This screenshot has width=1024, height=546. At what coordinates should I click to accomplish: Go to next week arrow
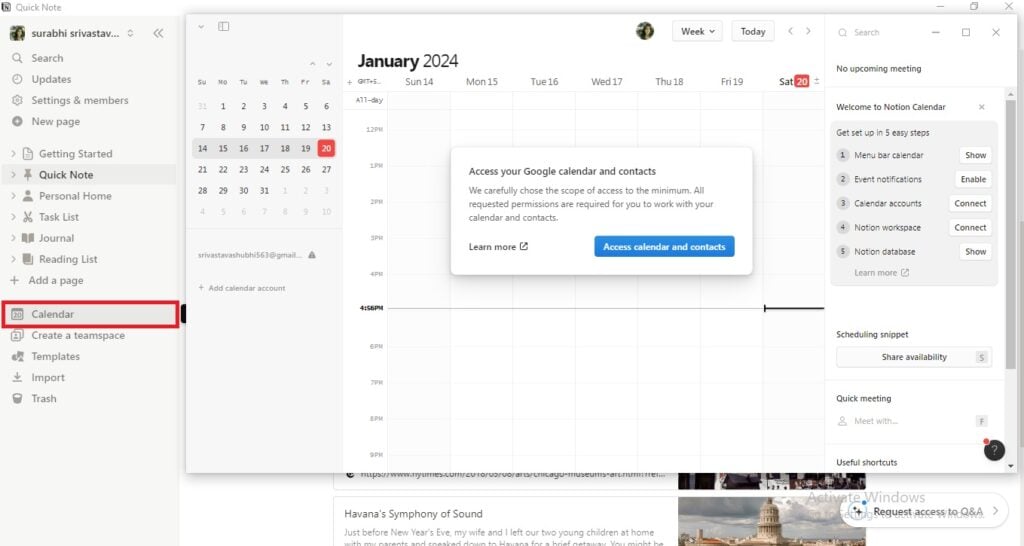coord(808,31)
